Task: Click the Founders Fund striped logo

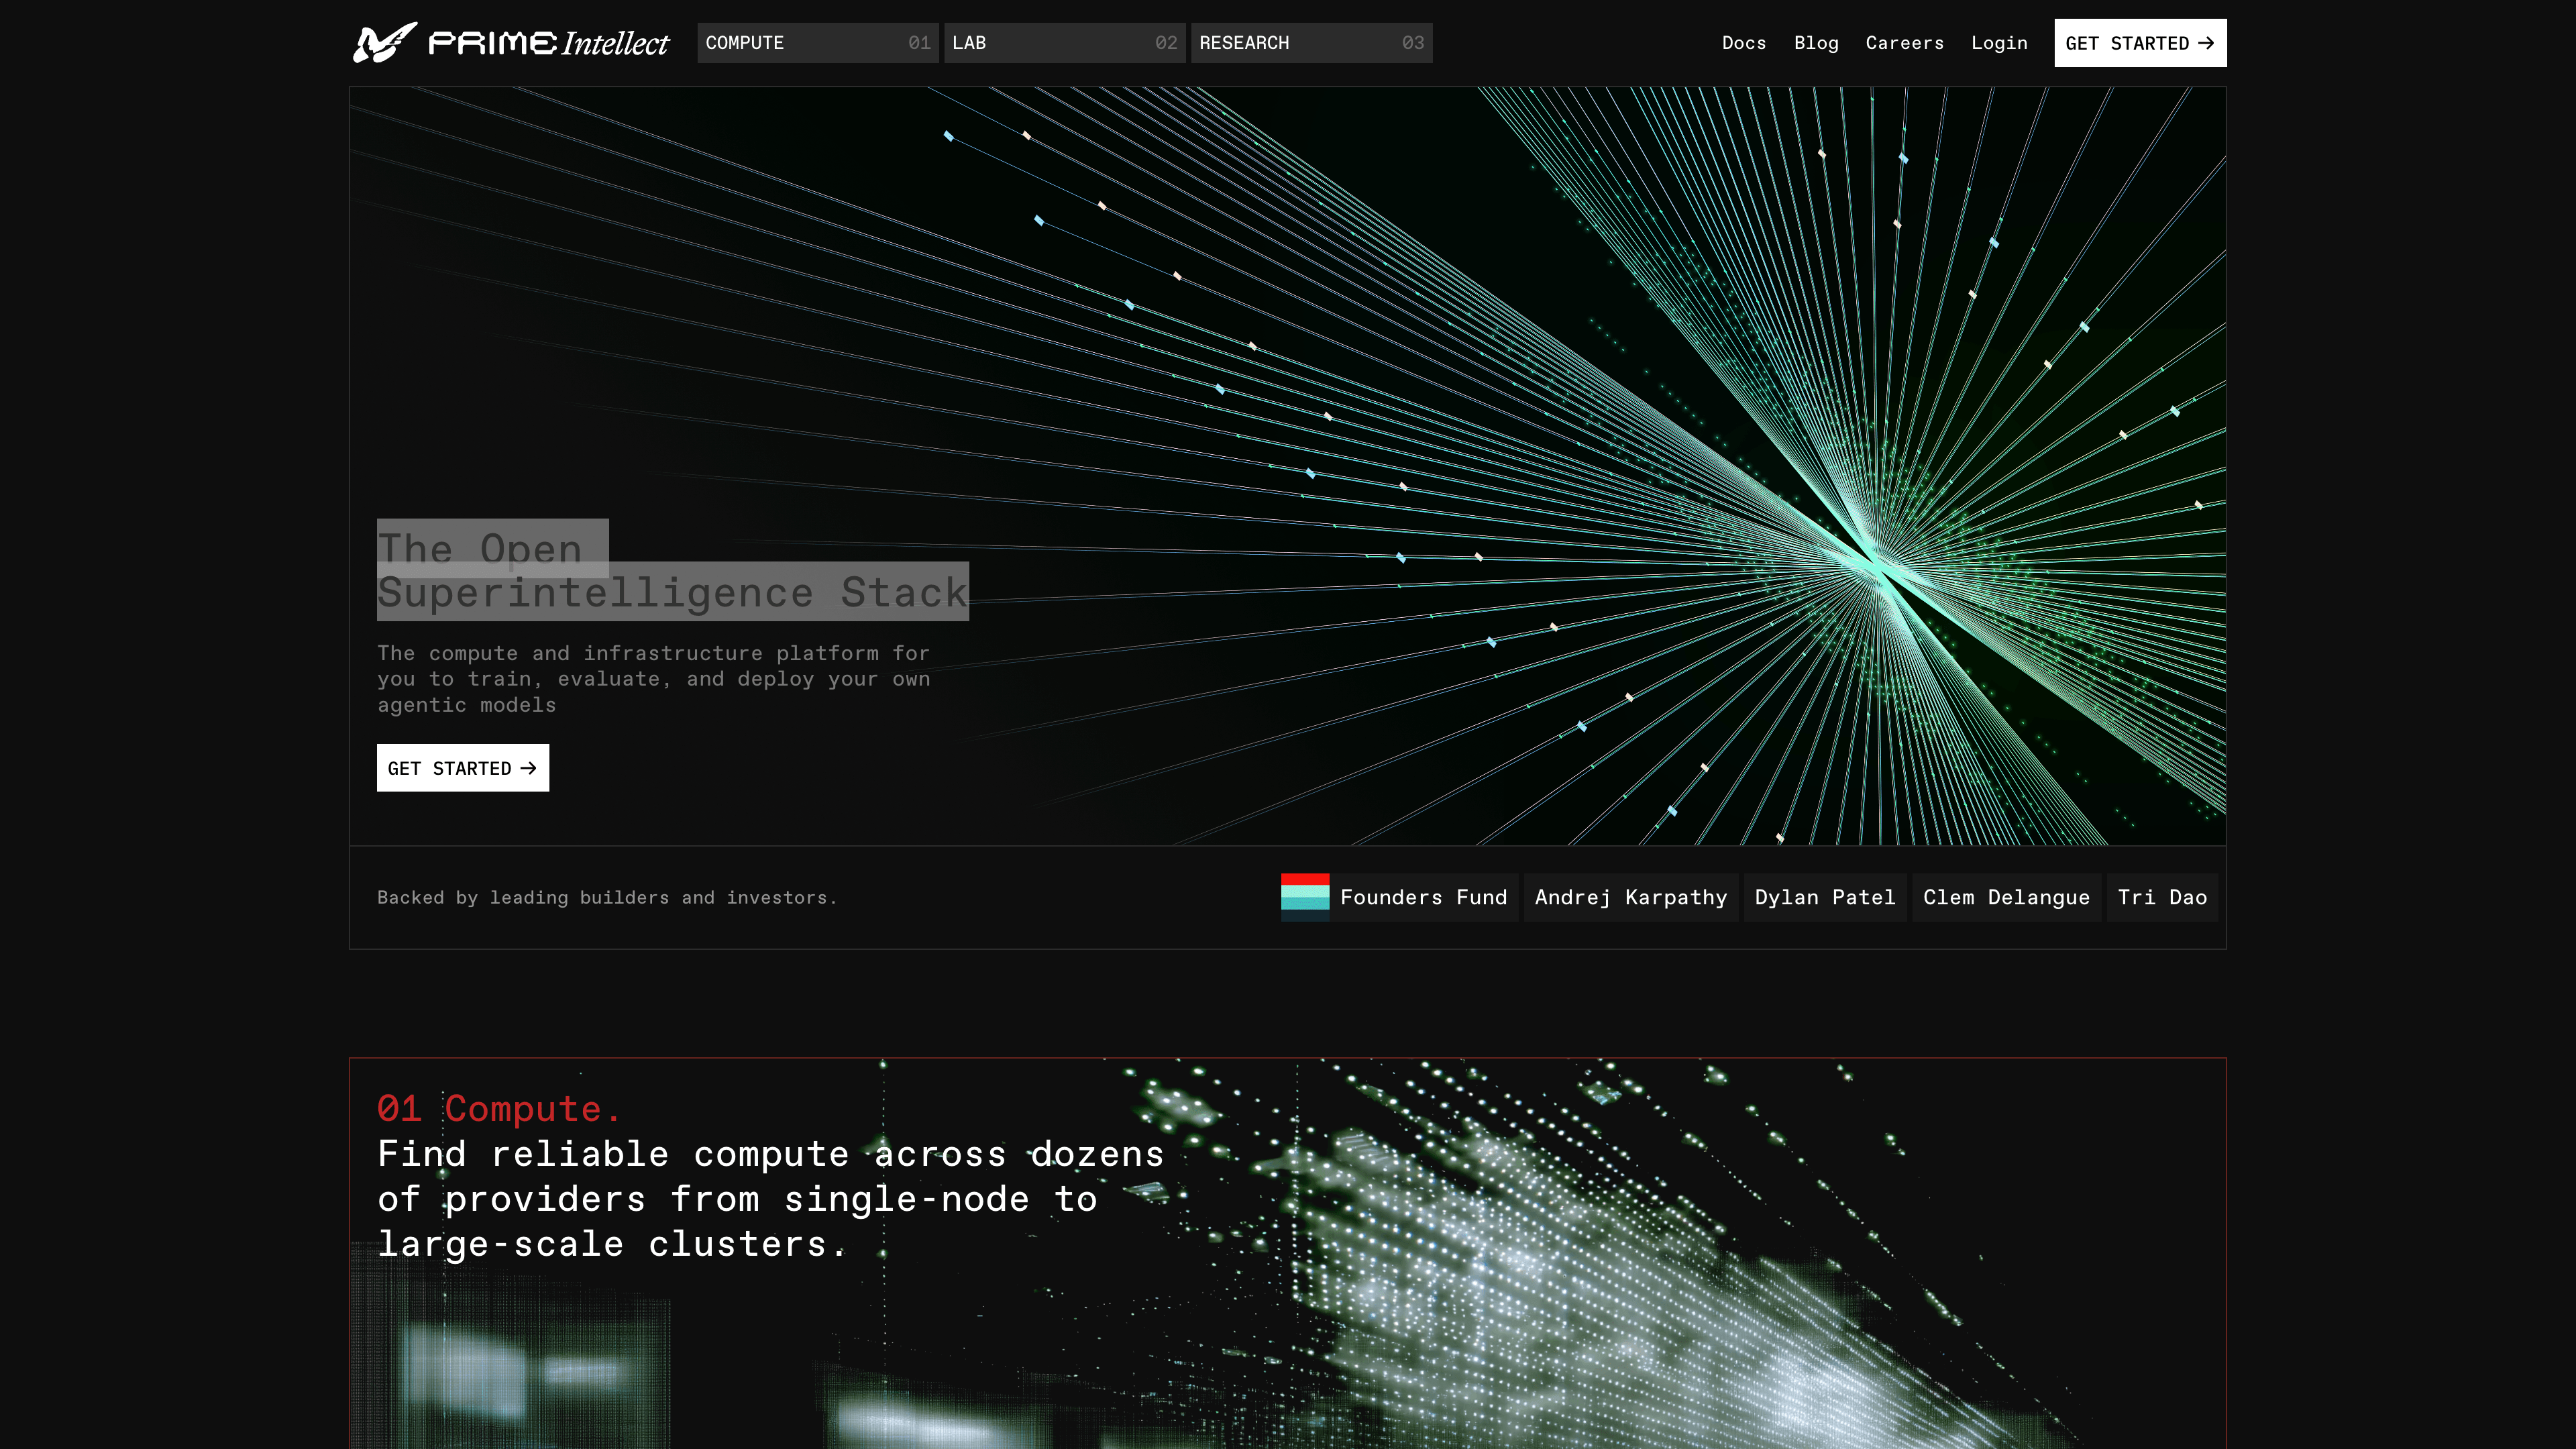Action: tap(1305, 897)
